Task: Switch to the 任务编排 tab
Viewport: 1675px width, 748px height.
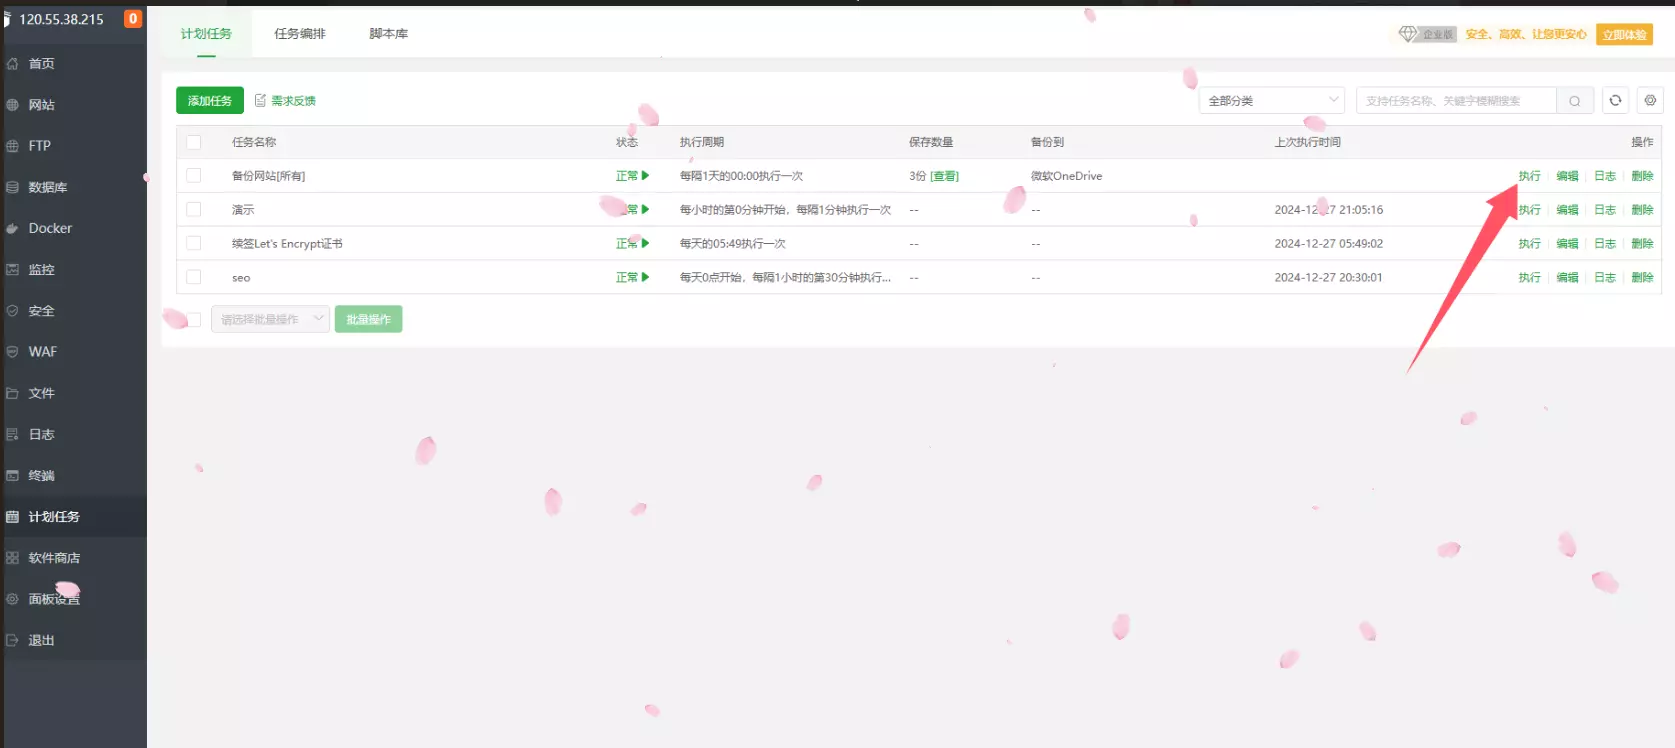Action: tap(300, 34)
